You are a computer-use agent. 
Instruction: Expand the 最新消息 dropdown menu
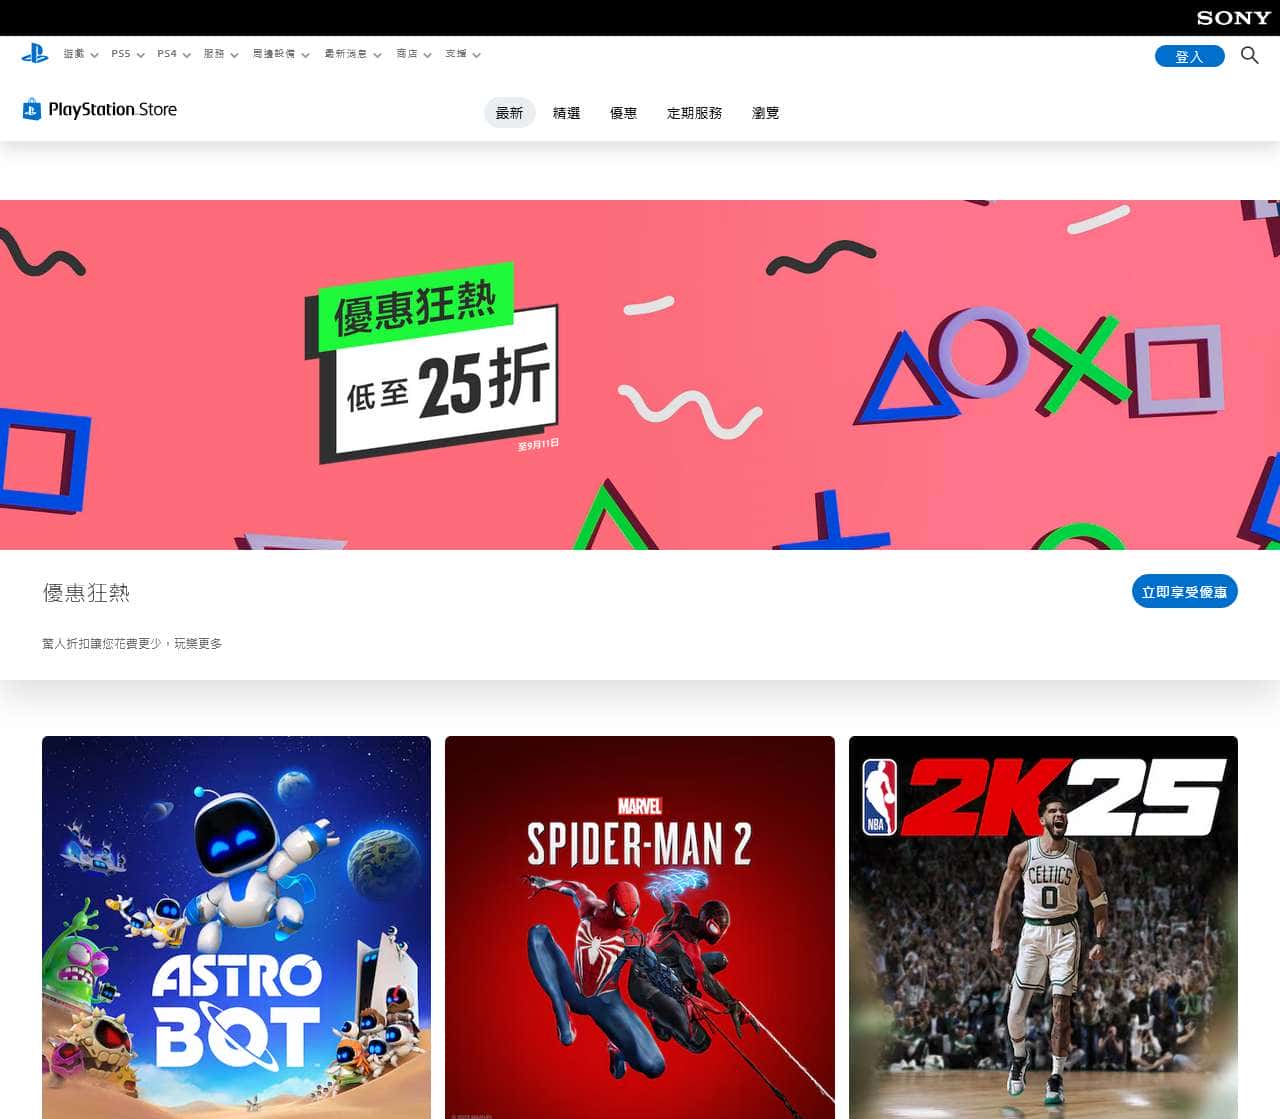pos(353,54)
